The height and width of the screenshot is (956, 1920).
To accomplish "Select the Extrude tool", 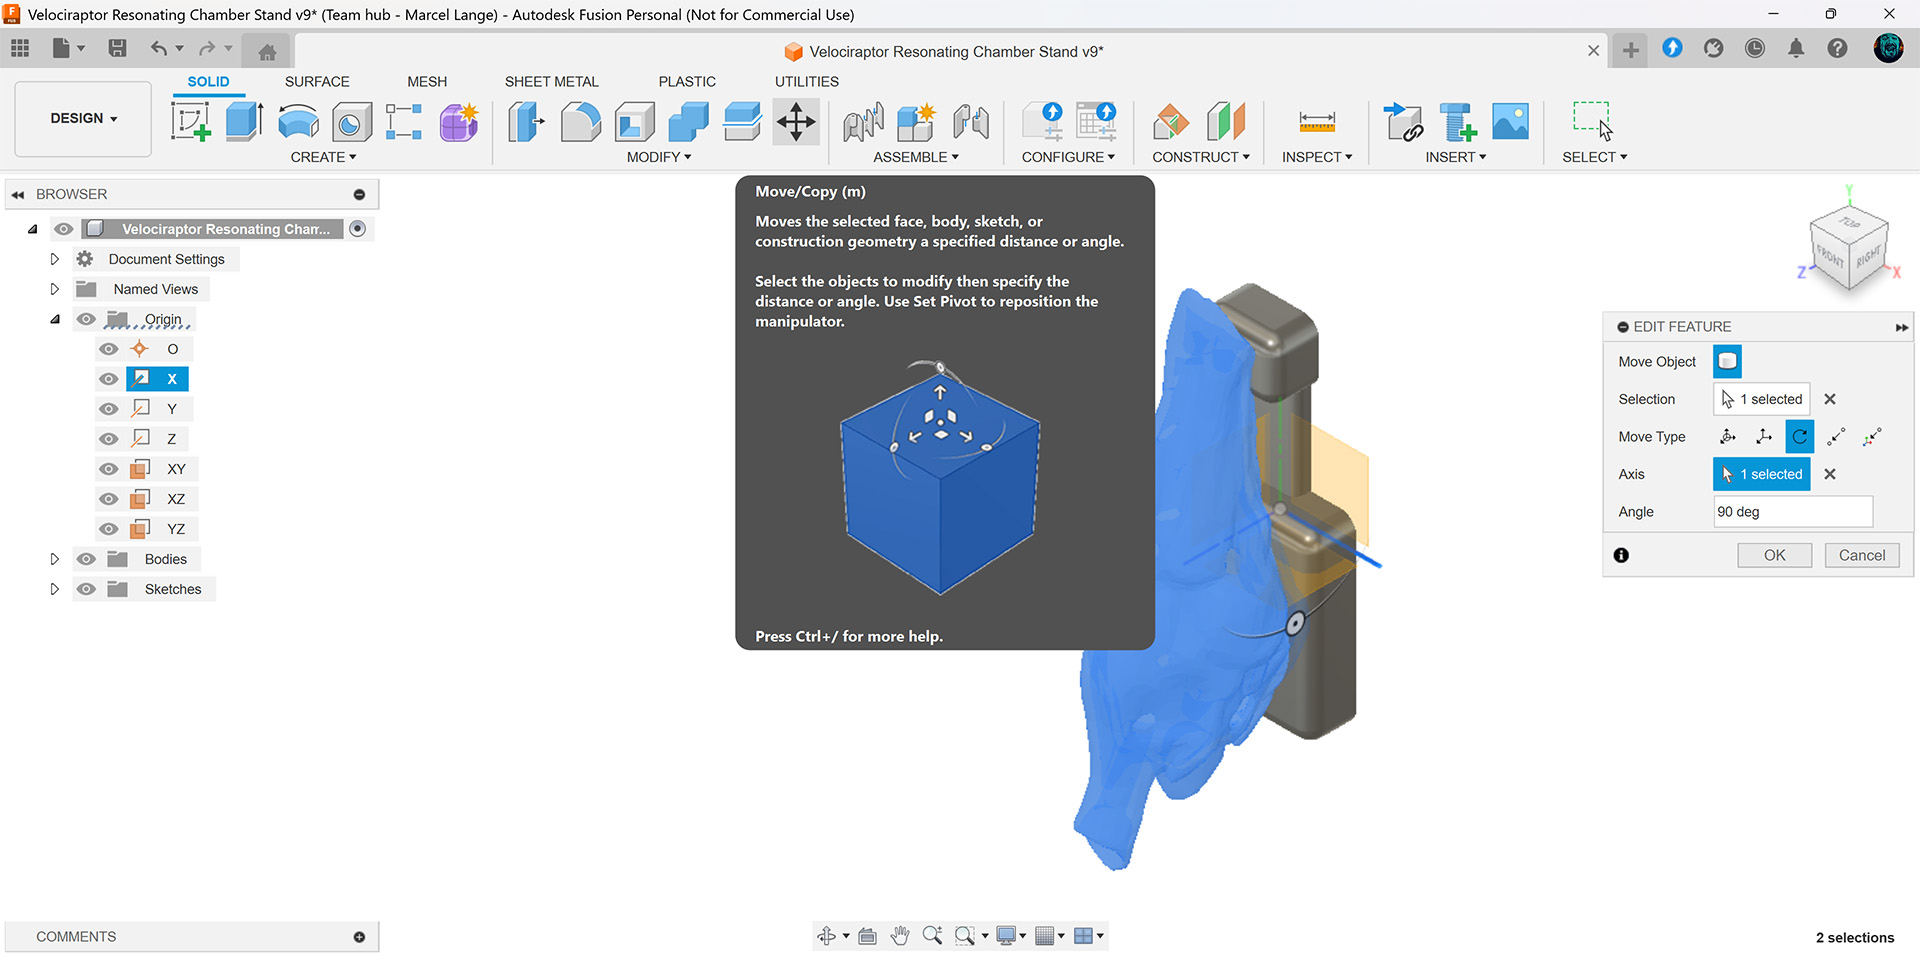I will (x=244, y=122).
